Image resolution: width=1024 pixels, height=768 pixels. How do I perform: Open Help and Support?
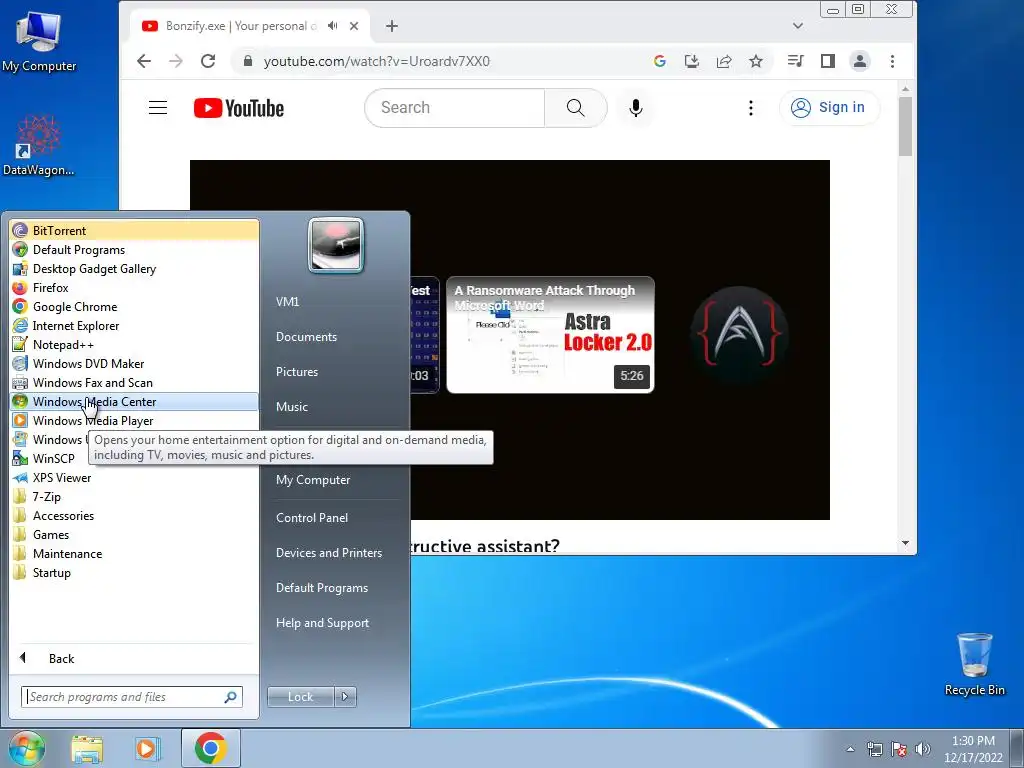point(322,623)
